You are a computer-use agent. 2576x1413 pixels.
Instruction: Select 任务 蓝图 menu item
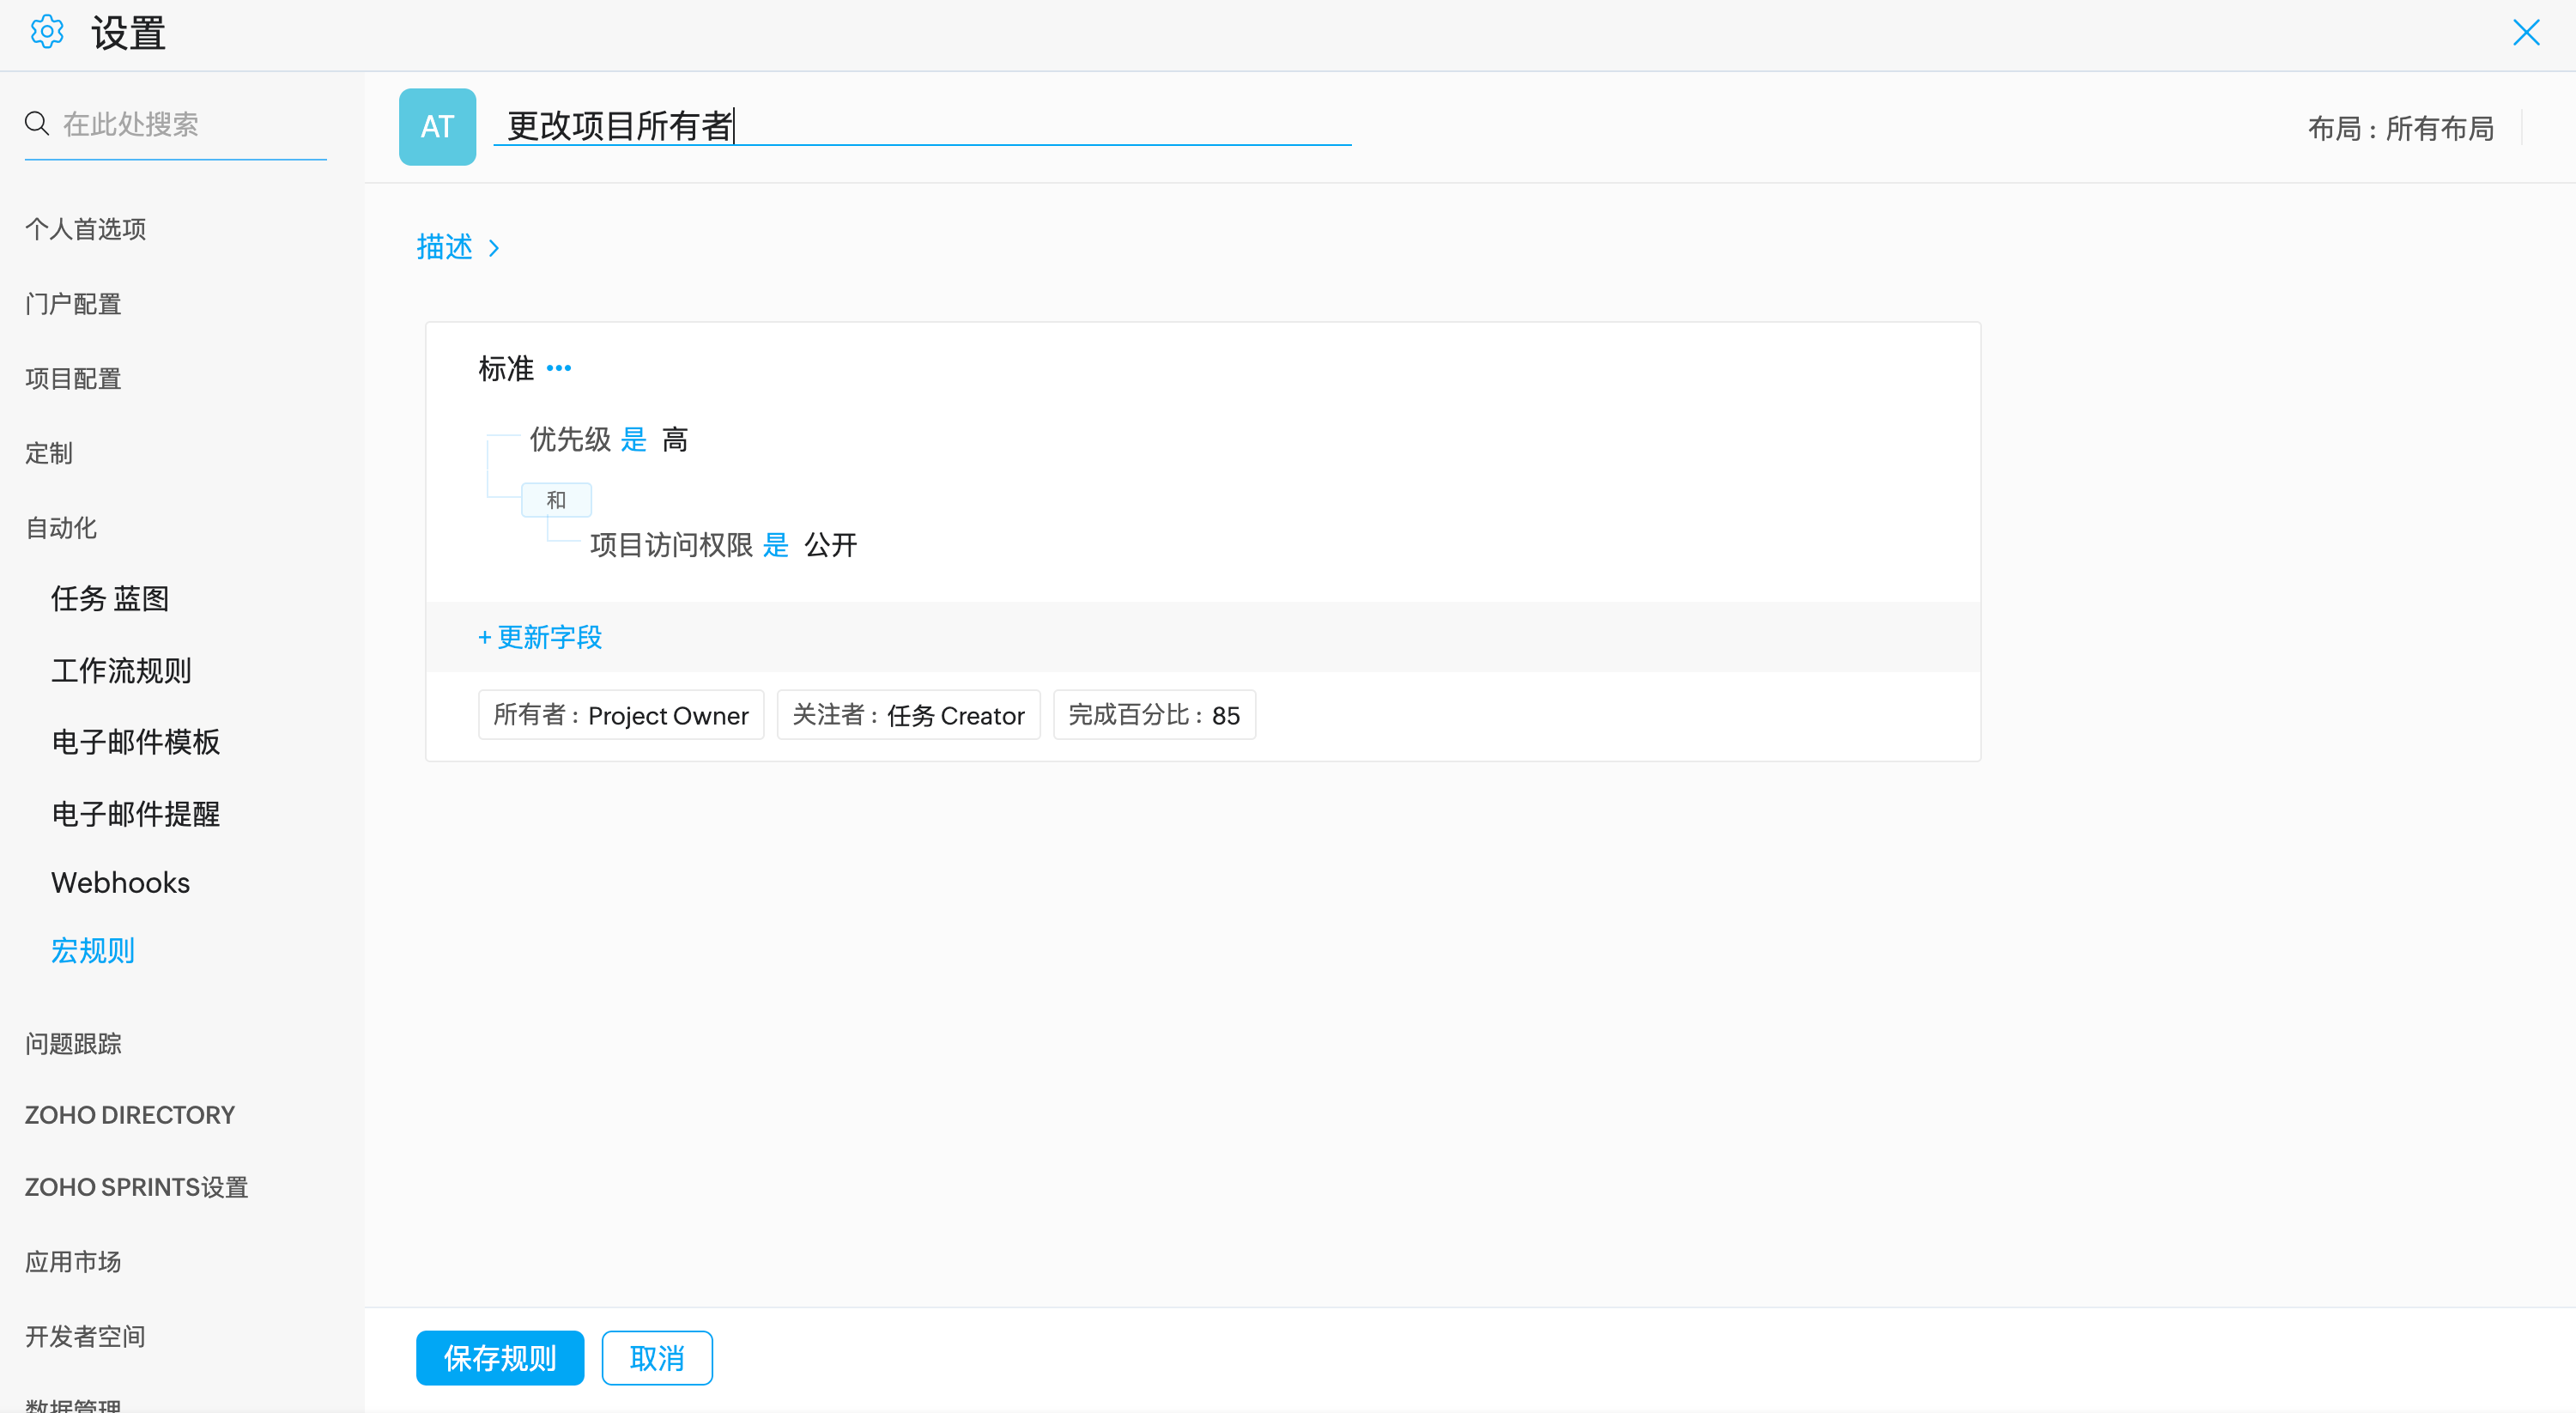[110, 599]
